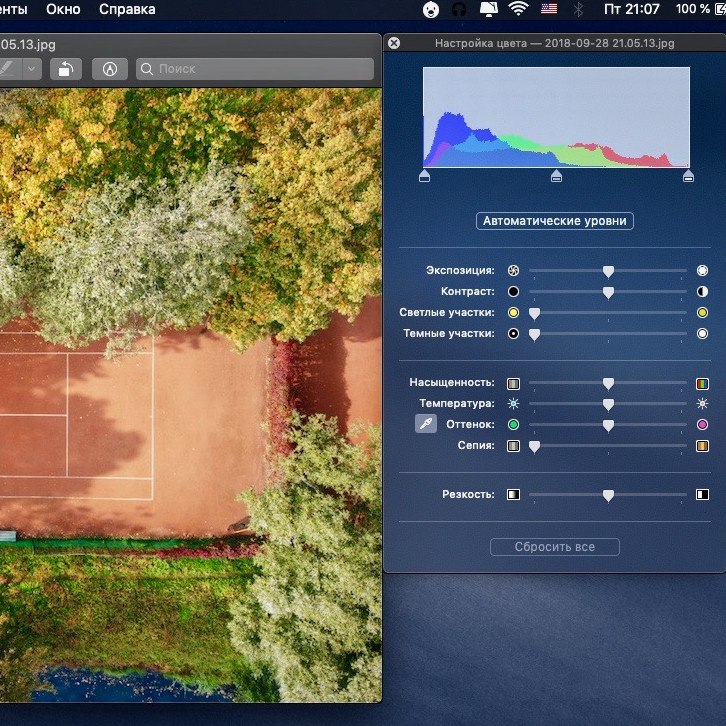Screen dimensions: 726x726
Task: Open the highlight tool dropdown arrow
Action: tap(31, 69)
